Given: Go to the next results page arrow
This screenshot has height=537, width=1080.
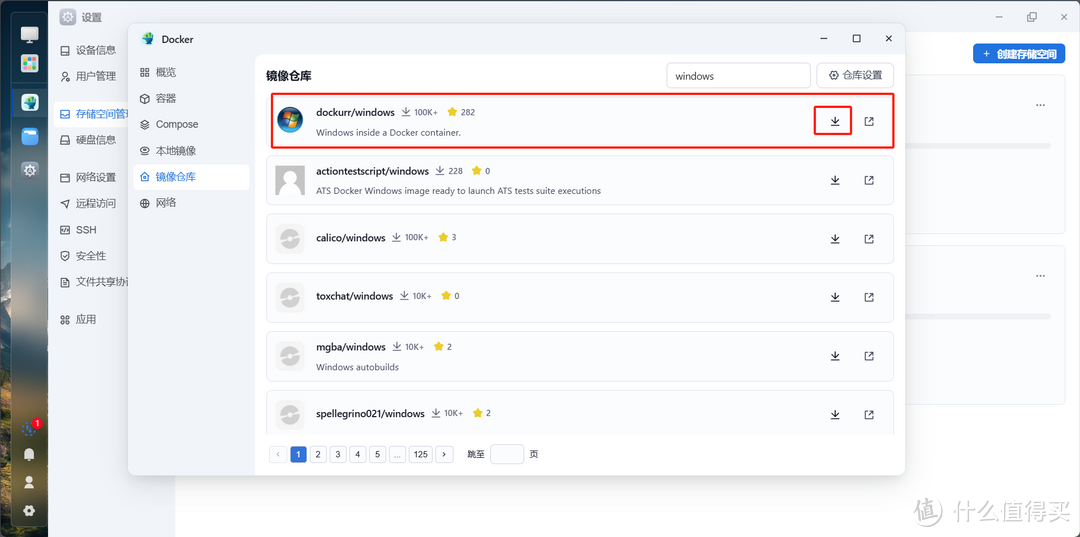Looking at the screenshot, I should coord(445,454).
